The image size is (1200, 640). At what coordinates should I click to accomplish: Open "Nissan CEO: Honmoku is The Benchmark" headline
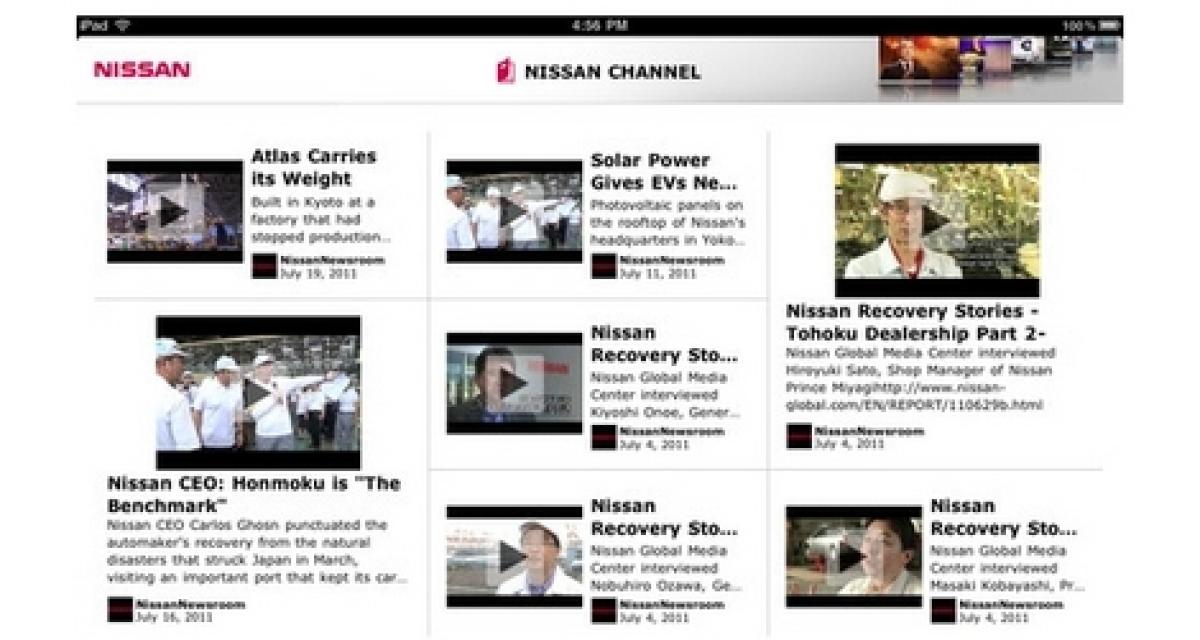click(253, 494)
